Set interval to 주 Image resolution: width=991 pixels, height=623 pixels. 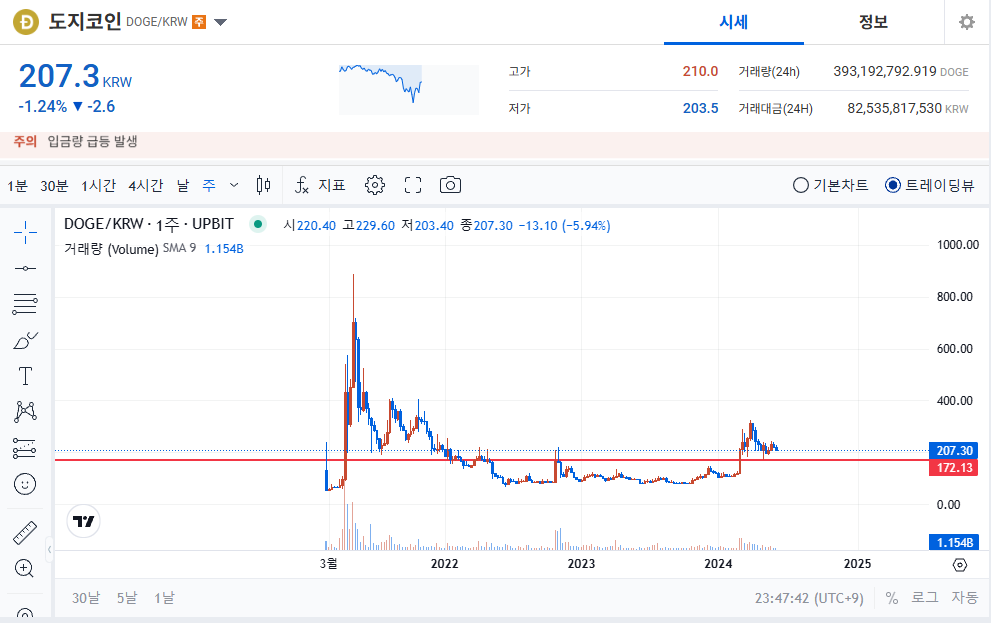[x=209, y=185]
